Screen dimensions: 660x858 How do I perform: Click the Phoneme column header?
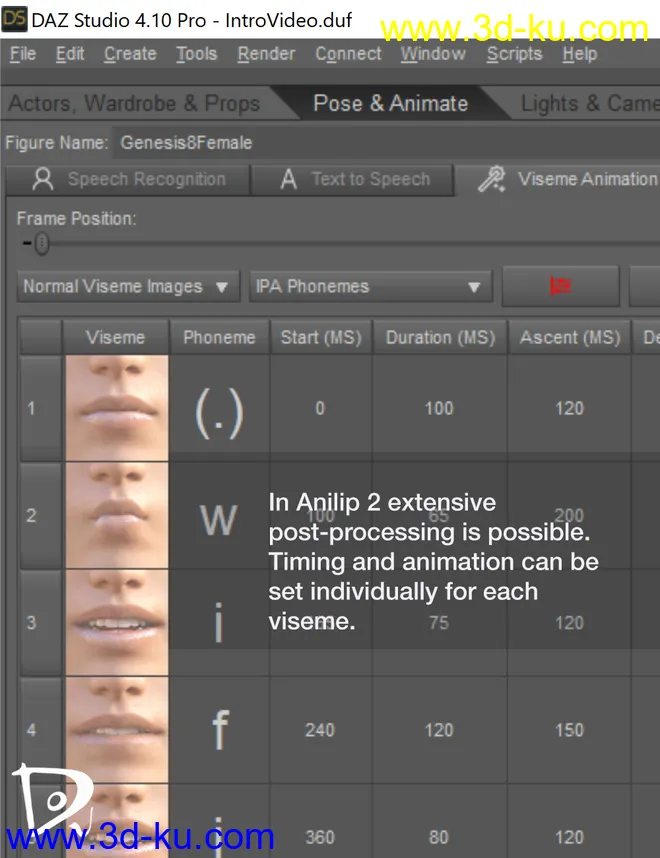coord(219,338)
